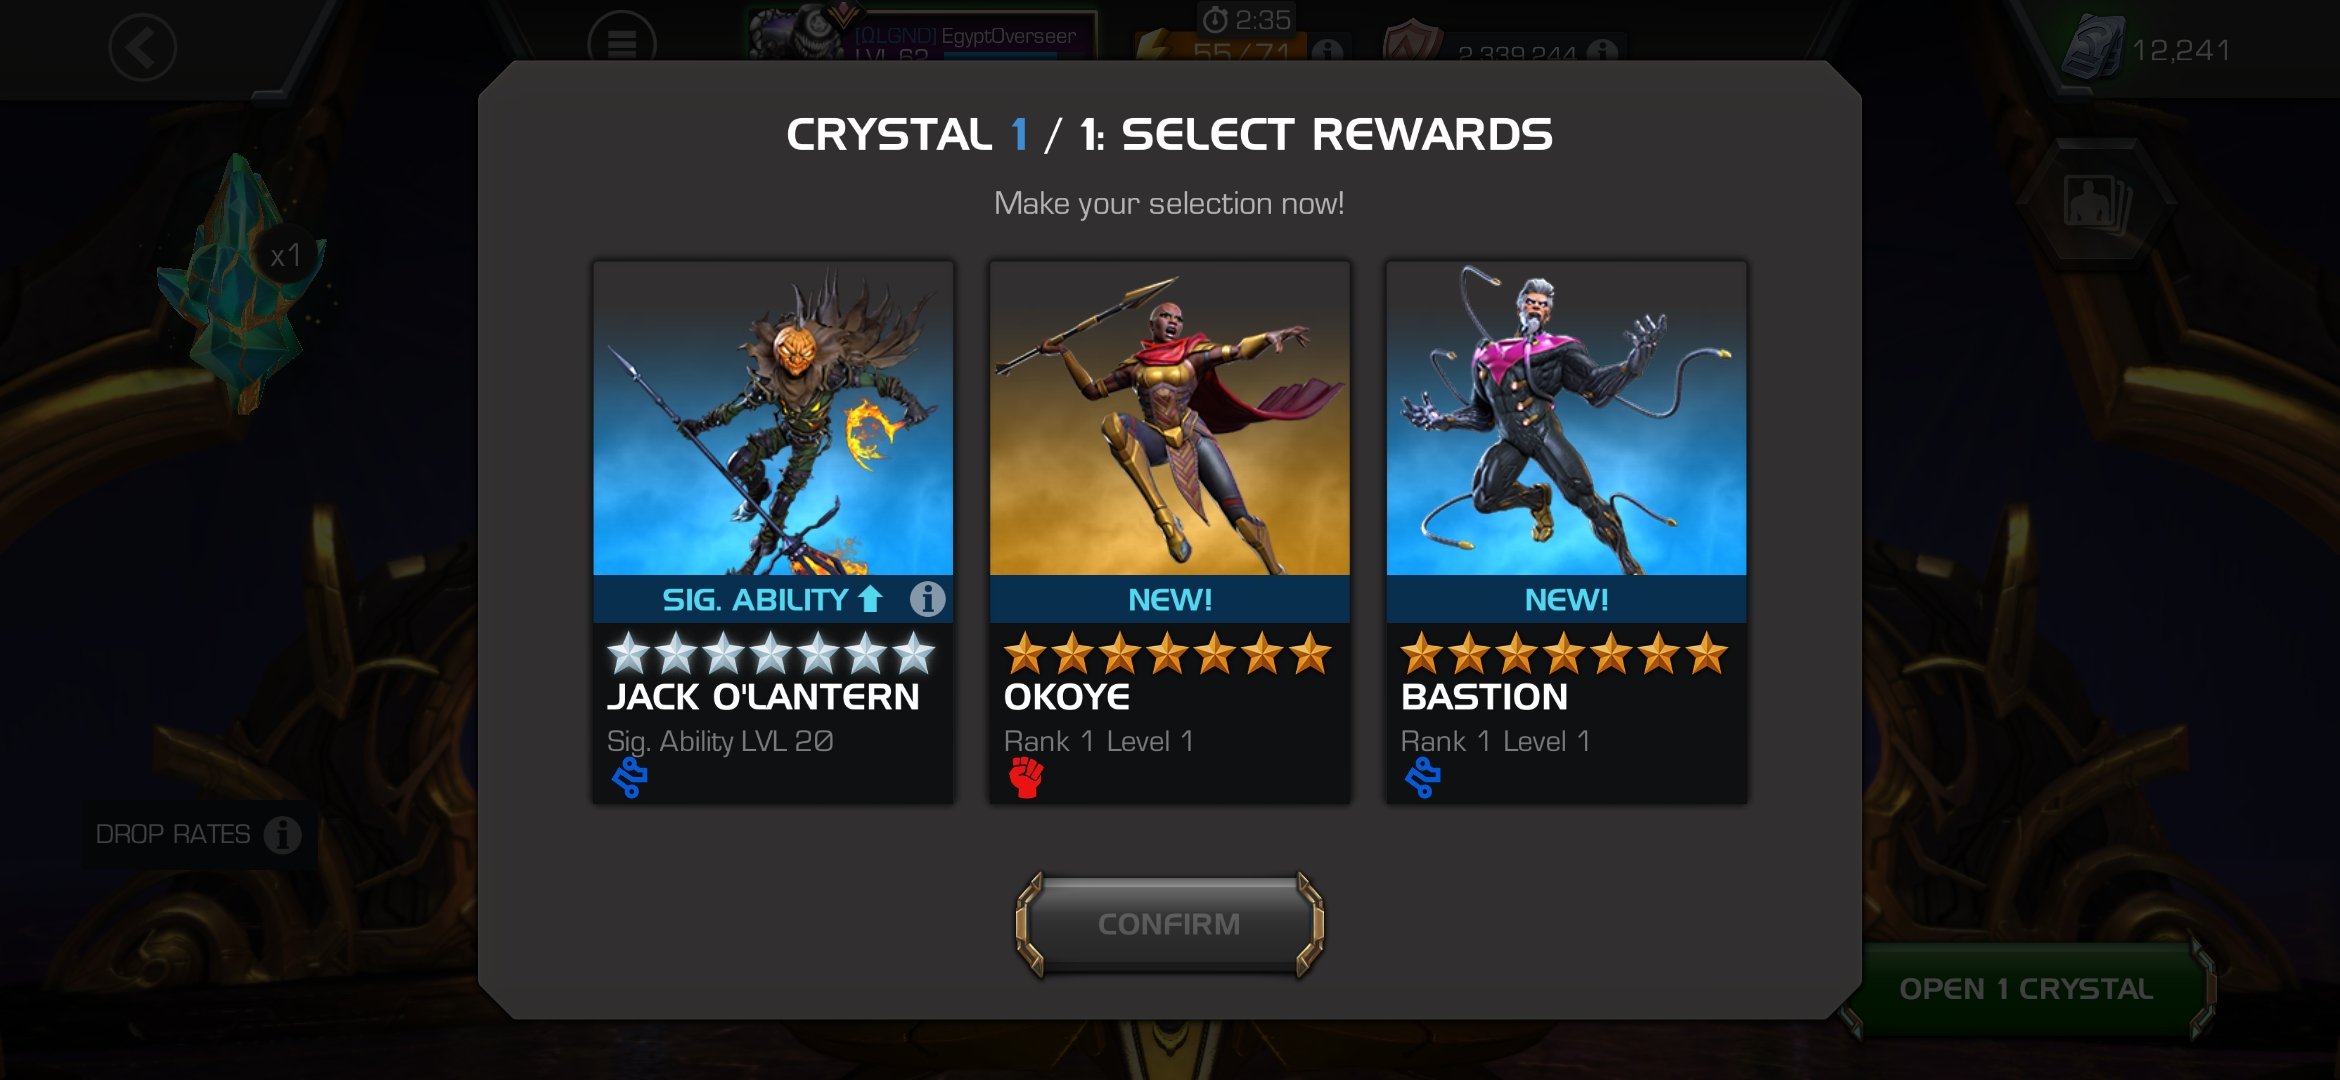Click the EgyptOverseer player profile

coord(921,36)
